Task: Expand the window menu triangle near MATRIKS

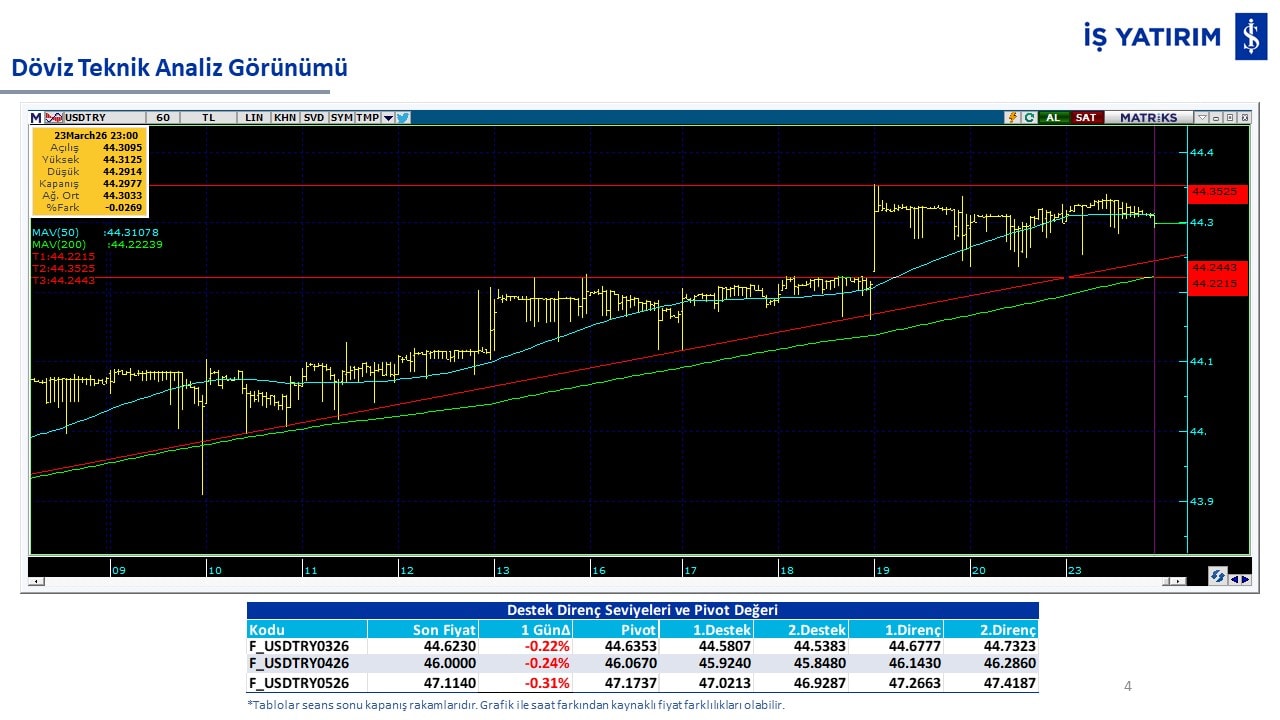Action: [1203, 117]
